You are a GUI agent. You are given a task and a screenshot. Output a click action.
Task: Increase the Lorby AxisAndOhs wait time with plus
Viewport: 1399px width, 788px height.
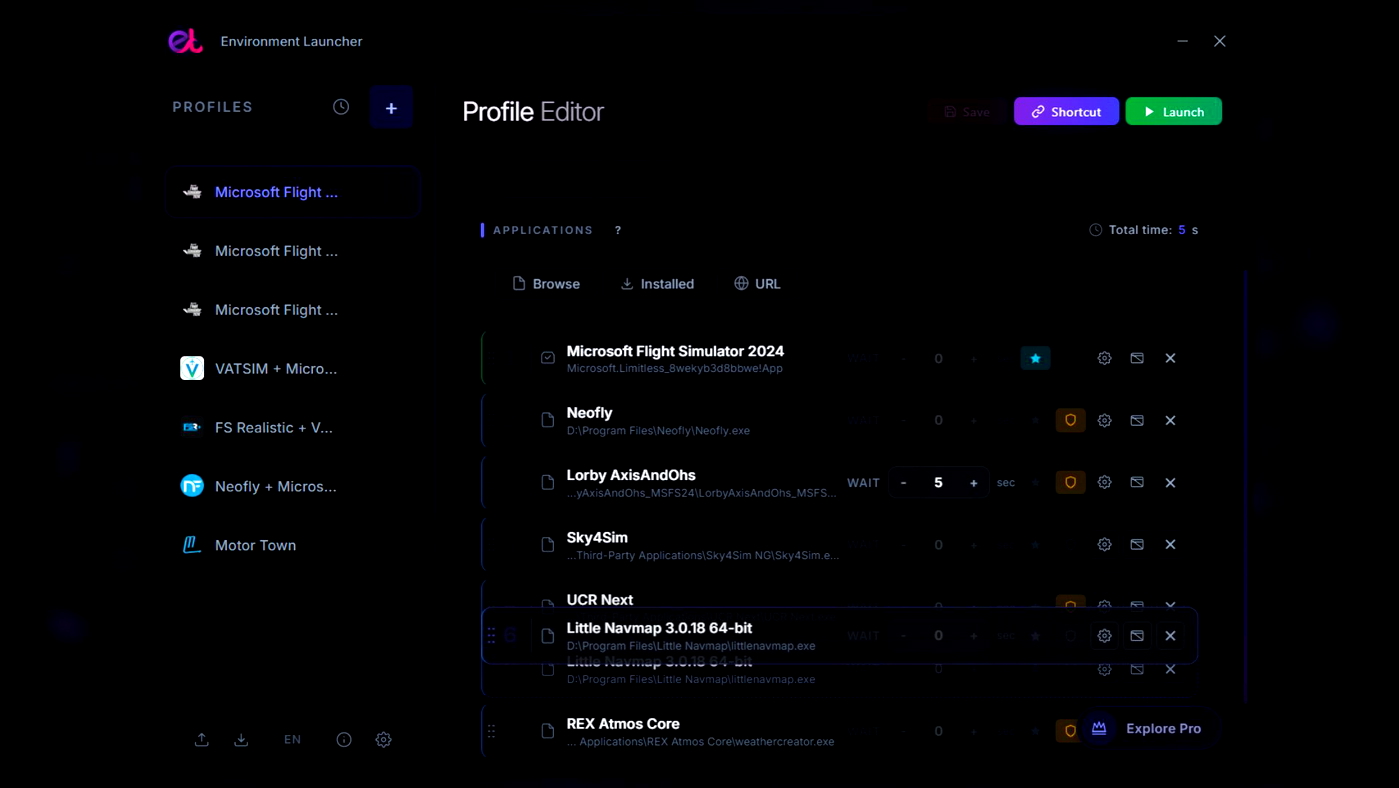point(973,482)
